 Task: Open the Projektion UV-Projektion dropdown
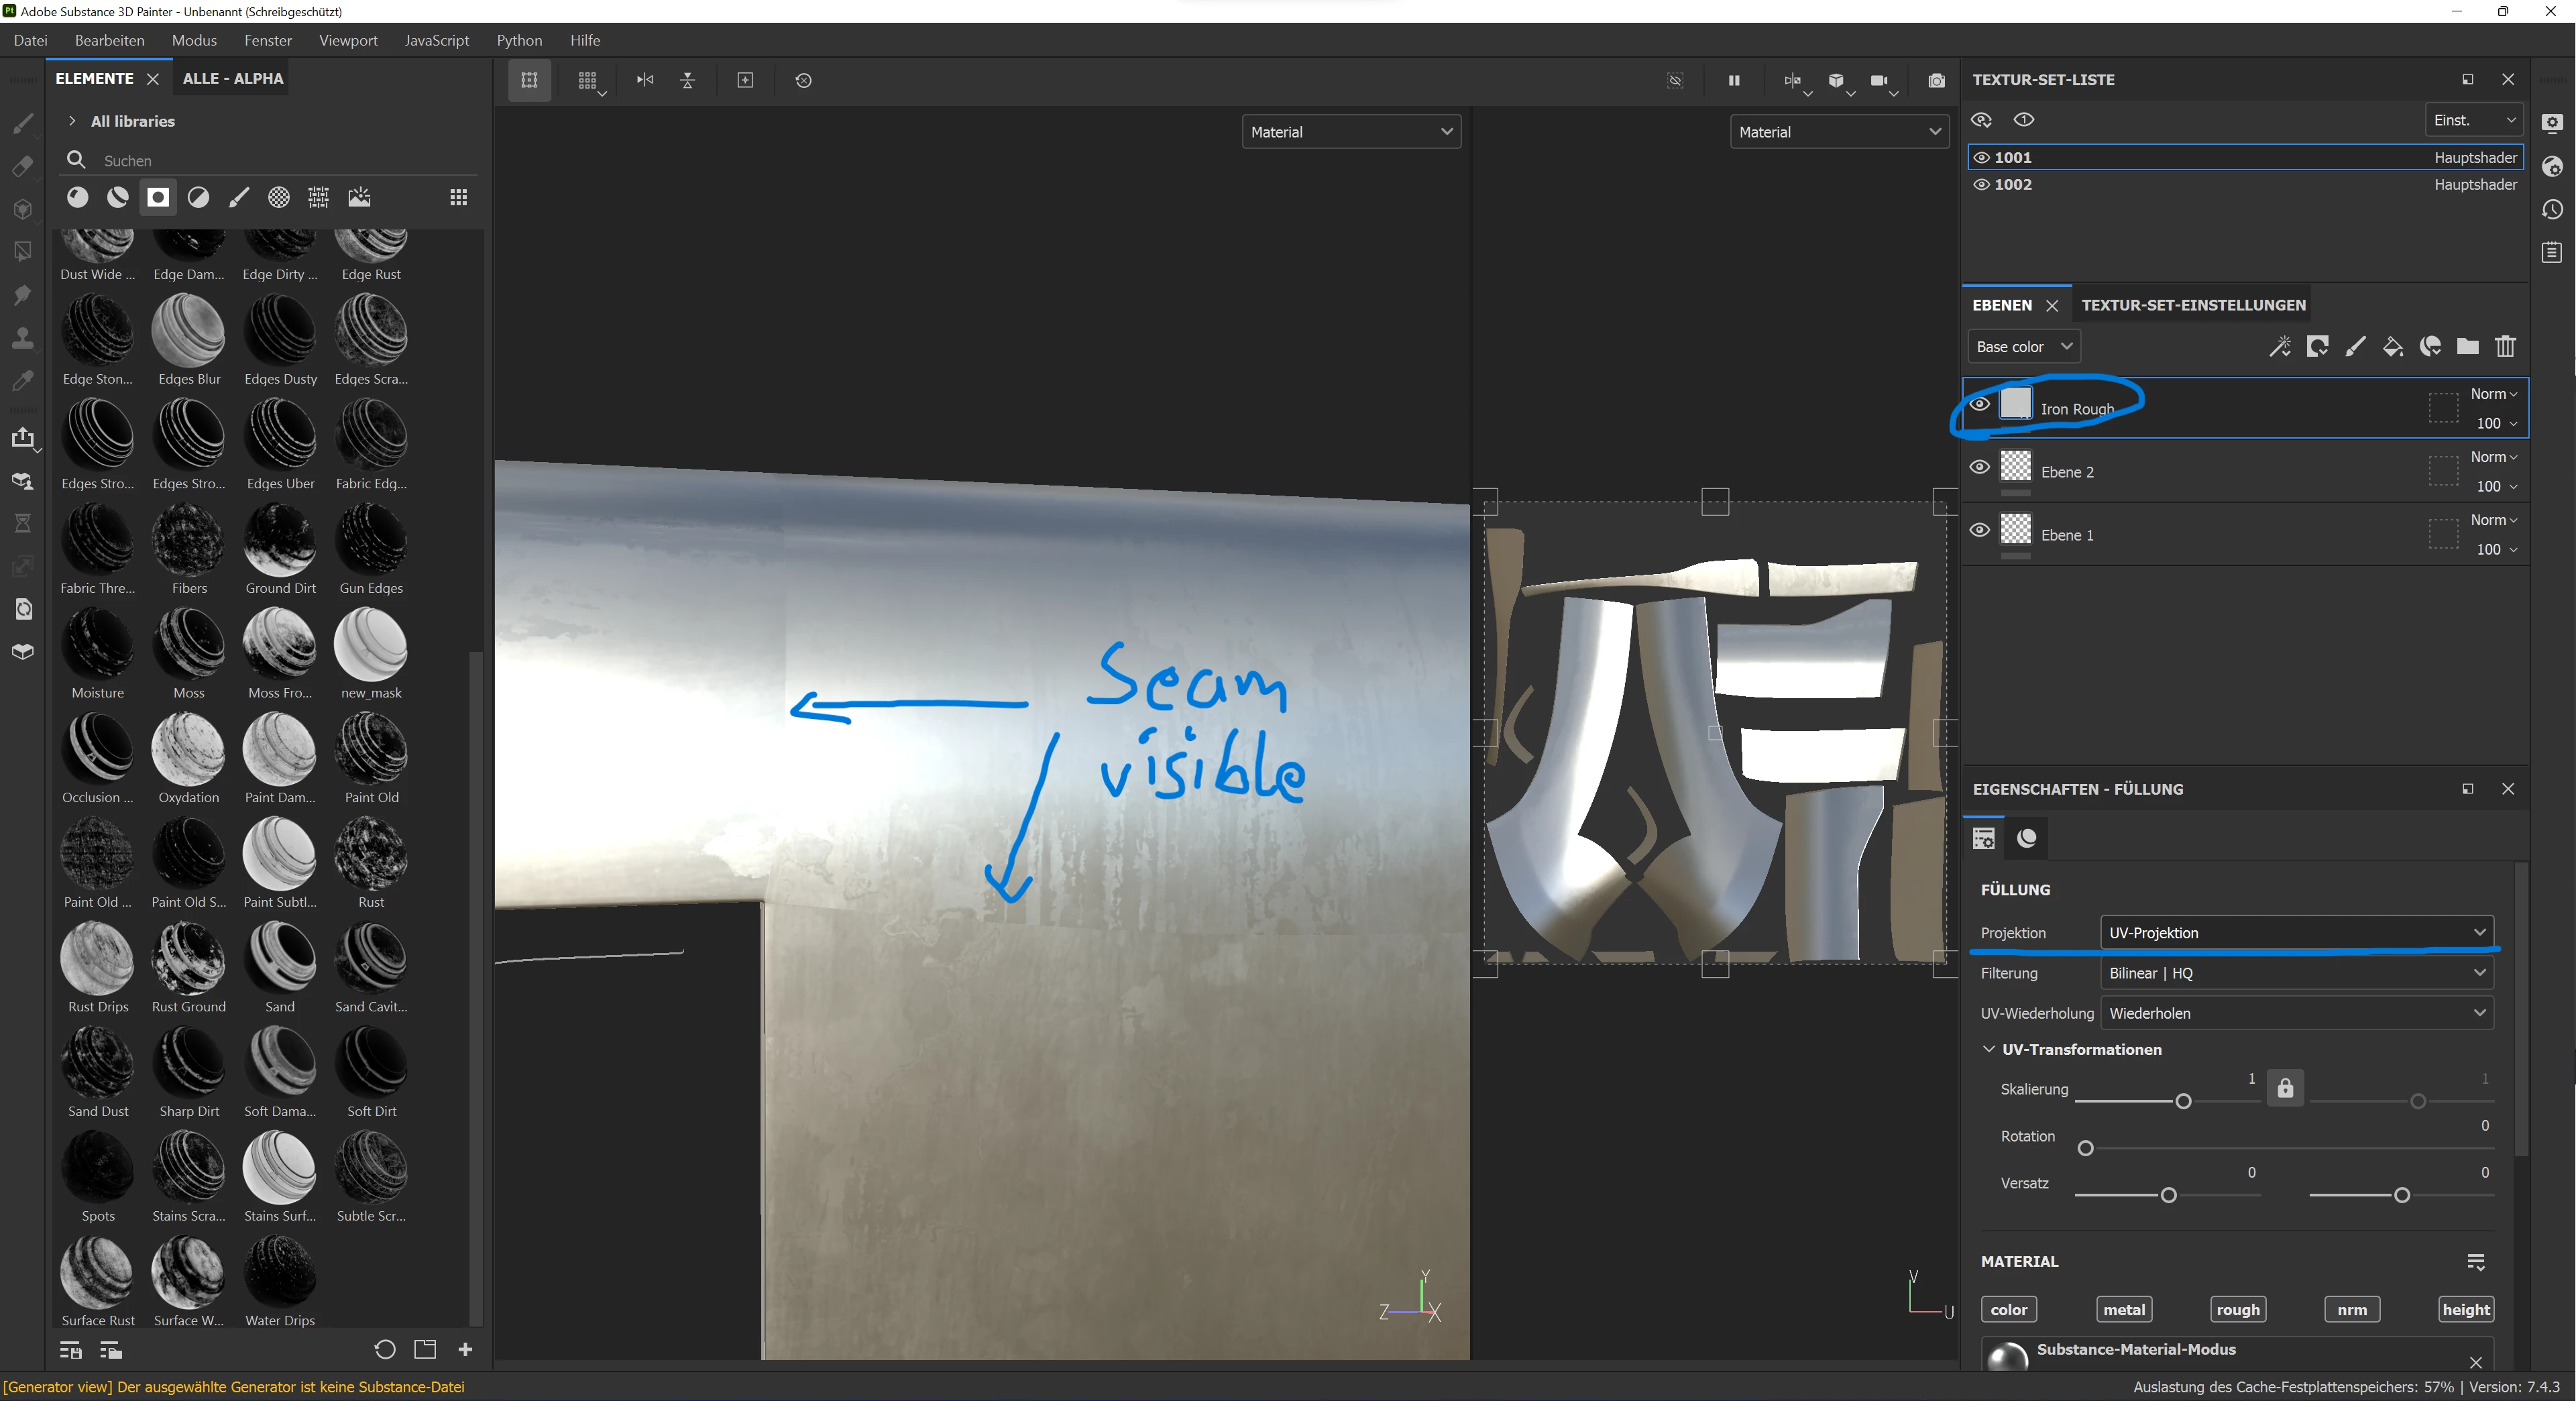click(x=2296, y=932)
